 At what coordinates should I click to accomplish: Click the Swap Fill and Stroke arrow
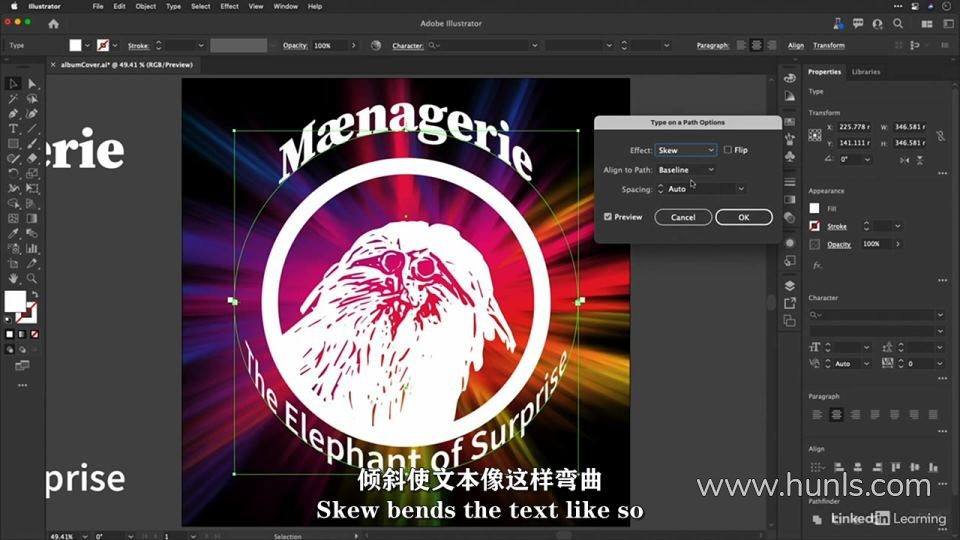(x=35, y=294)
